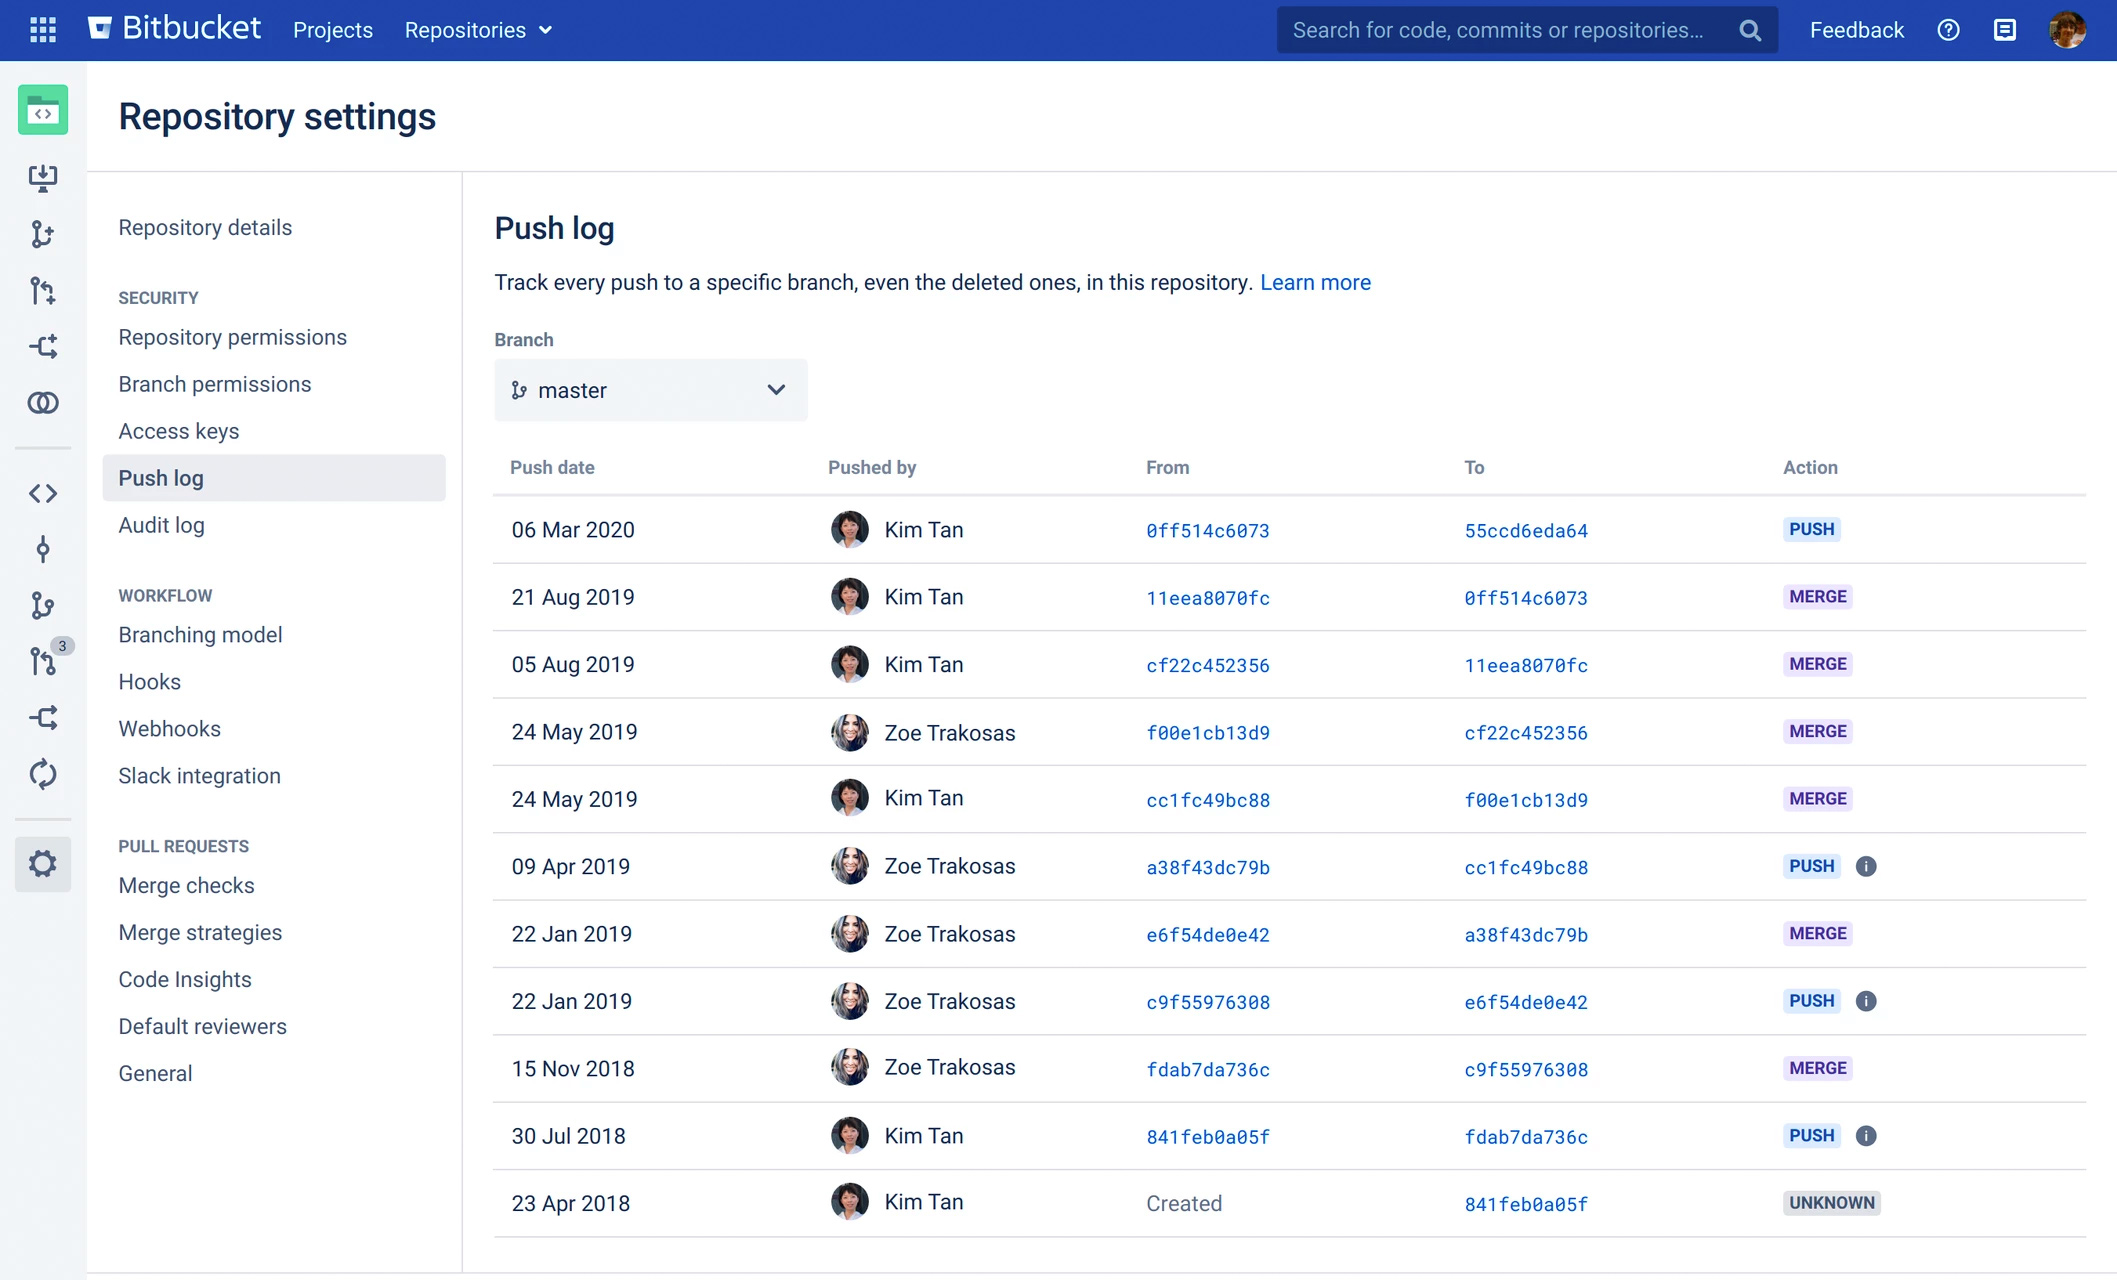Click the Learn more link
The height and width of the screenshot is (1280, 2117).
coord(1316,282)
